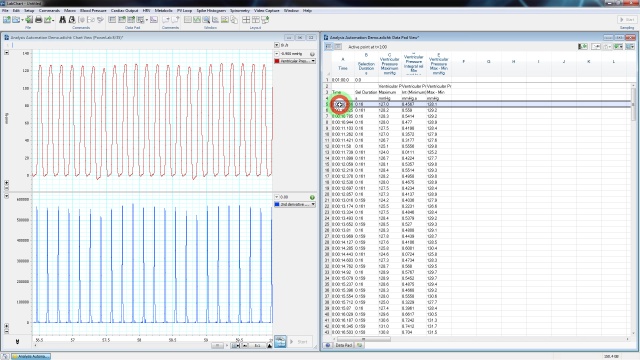Open the Zoom View magnifier icon
Image resolution: width=640 pixels, height=360 pixels.
coord(206,20)
